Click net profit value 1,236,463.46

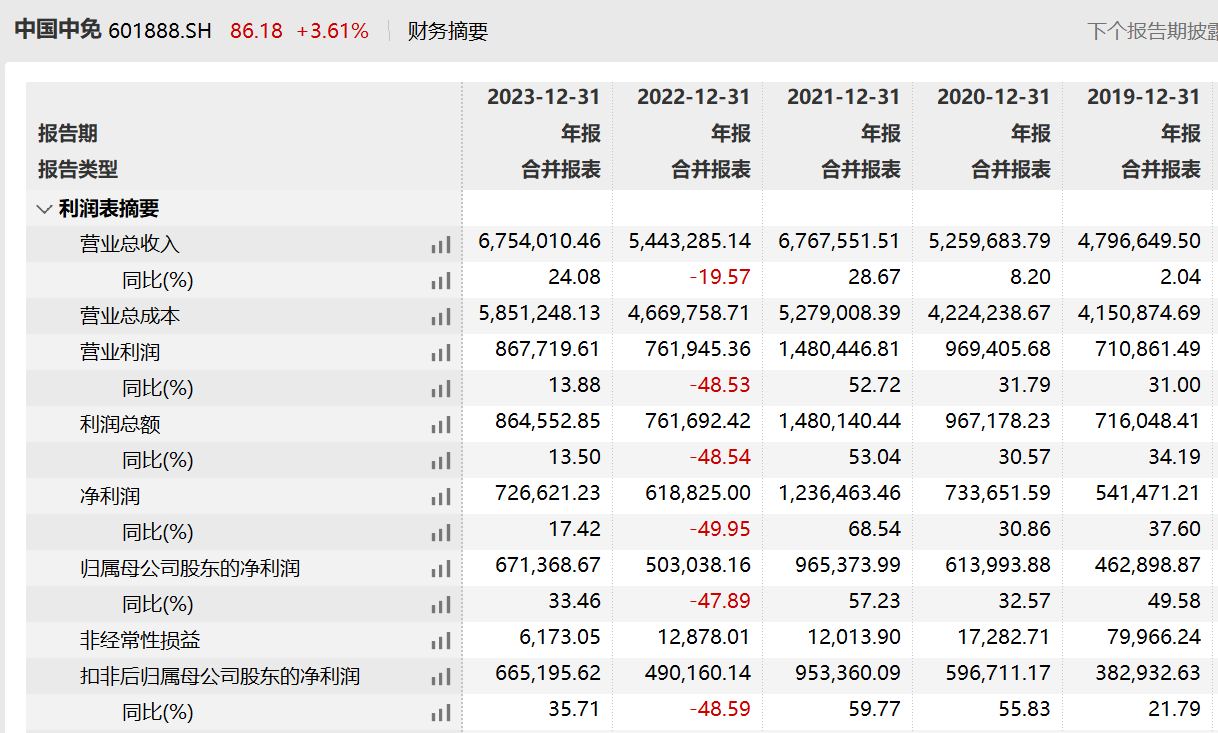(x=840, y=493)
